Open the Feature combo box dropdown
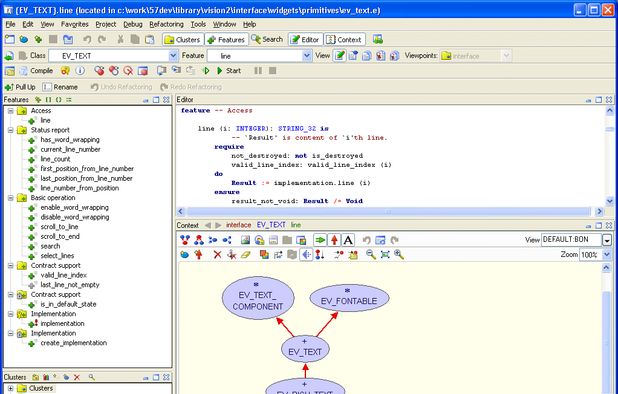This screenshot has height=394, width=618. 307,56
